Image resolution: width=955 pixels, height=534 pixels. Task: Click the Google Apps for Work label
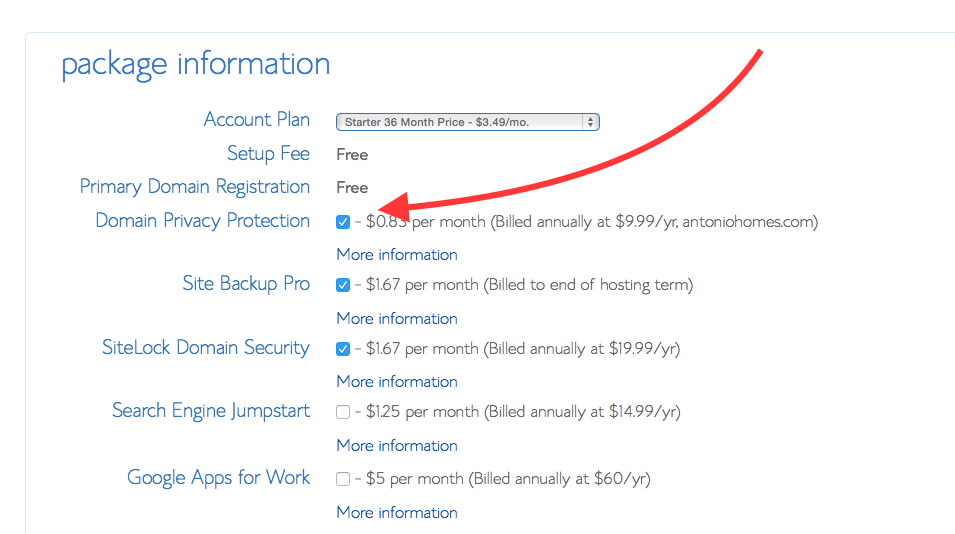point(218,478)
